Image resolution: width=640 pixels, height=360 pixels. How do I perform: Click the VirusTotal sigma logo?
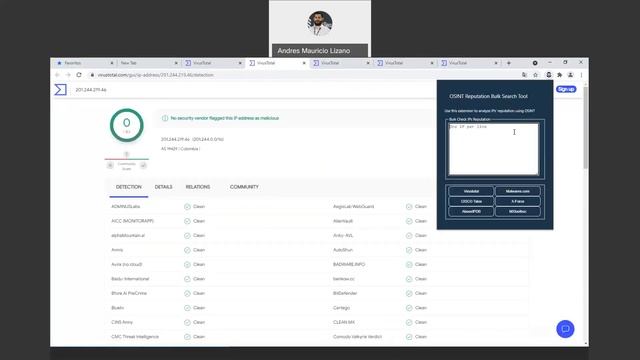tap(60, 89)
